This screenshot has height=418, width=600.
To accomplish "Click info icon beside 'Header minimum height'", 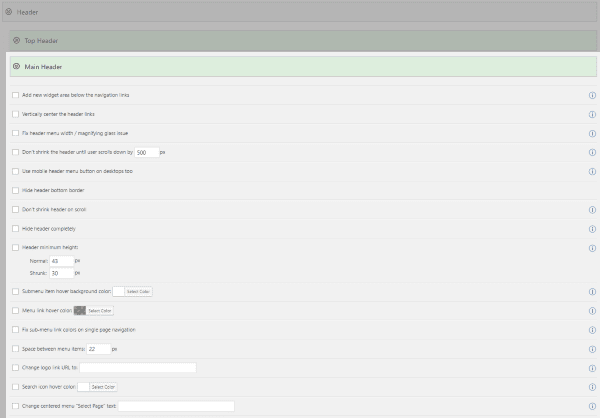I will coord(592,248).
